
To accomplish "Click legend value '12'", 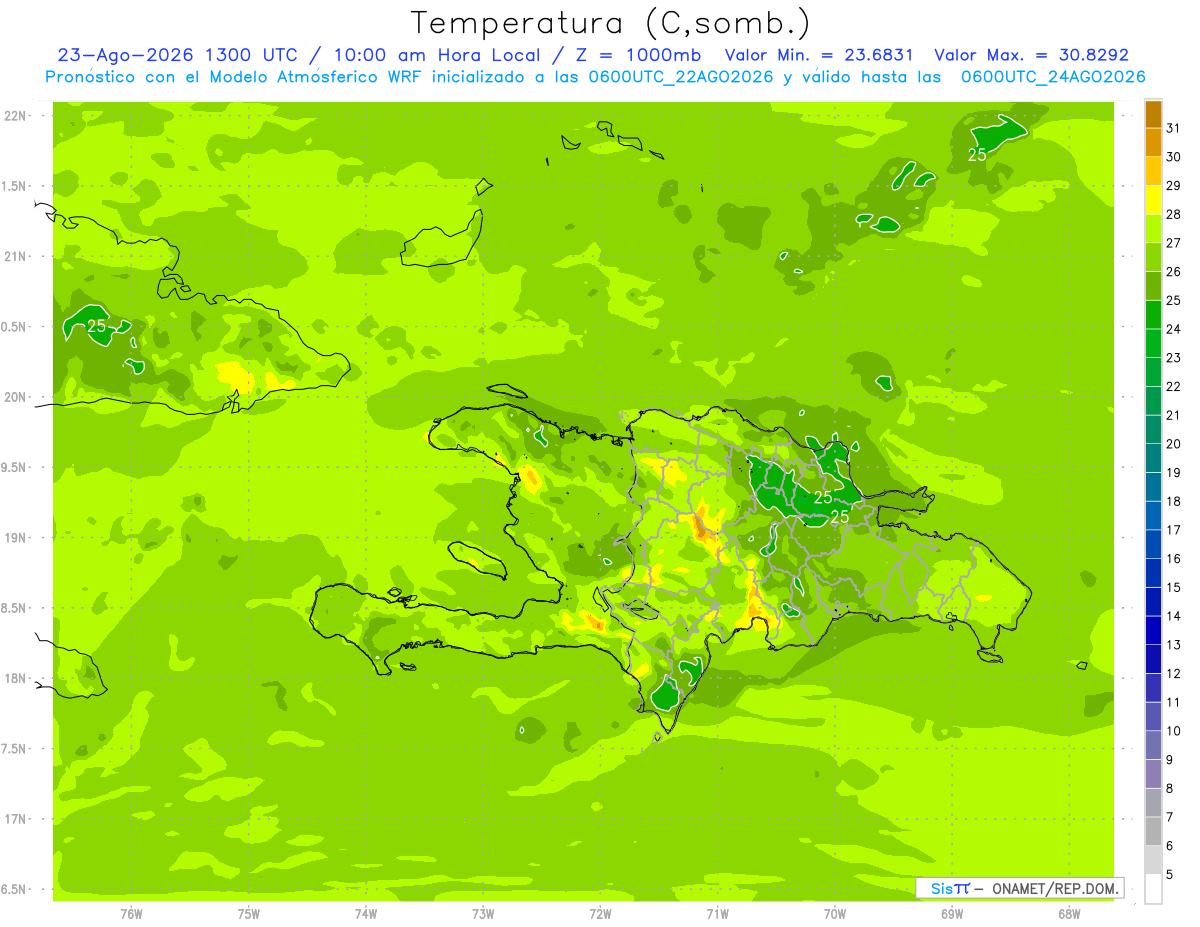I will click(x=1174, y=674).
